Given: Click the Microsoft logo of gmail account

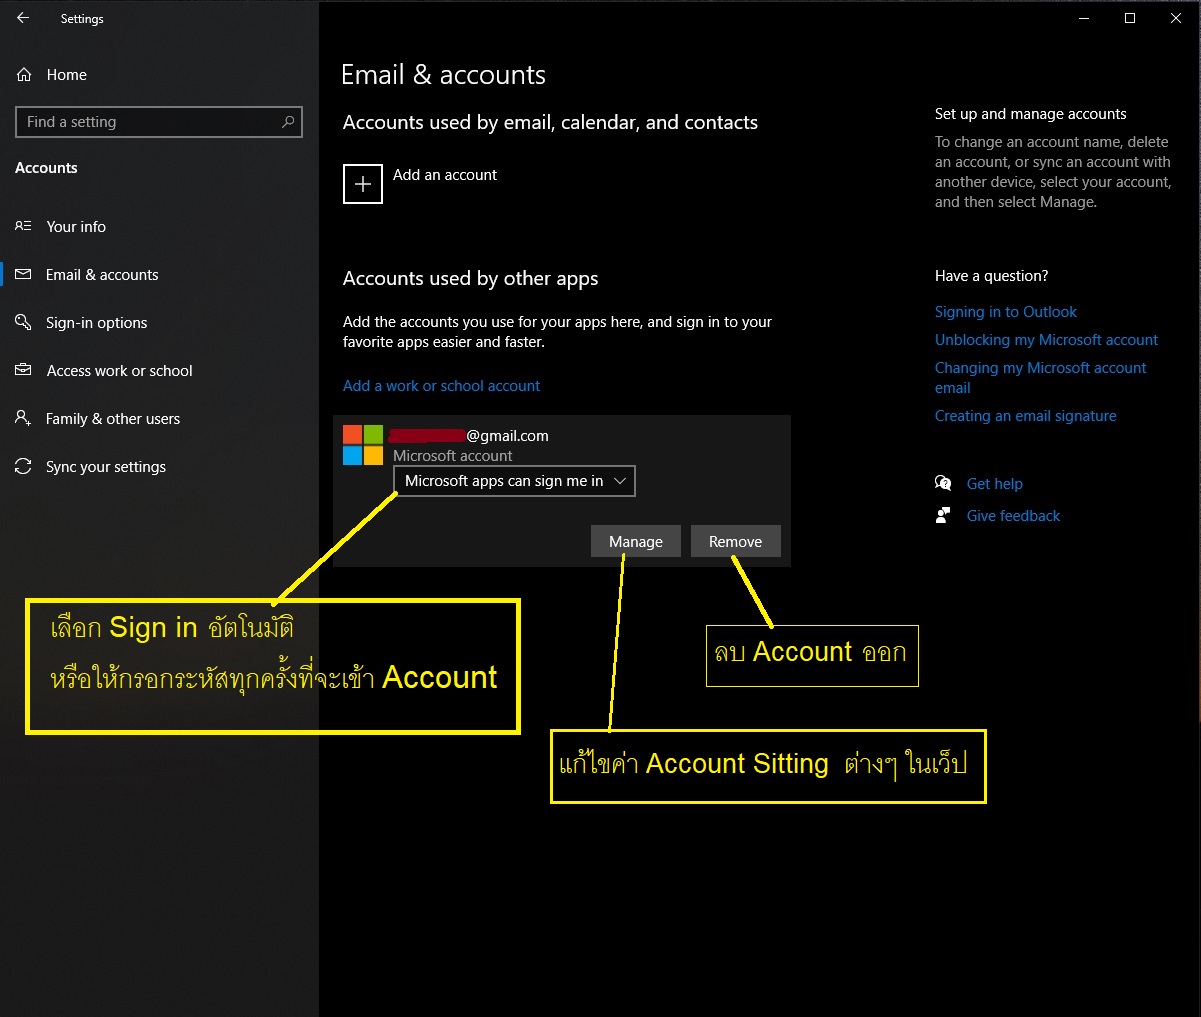Looking at the screenshot, I should tap(363, 445).
